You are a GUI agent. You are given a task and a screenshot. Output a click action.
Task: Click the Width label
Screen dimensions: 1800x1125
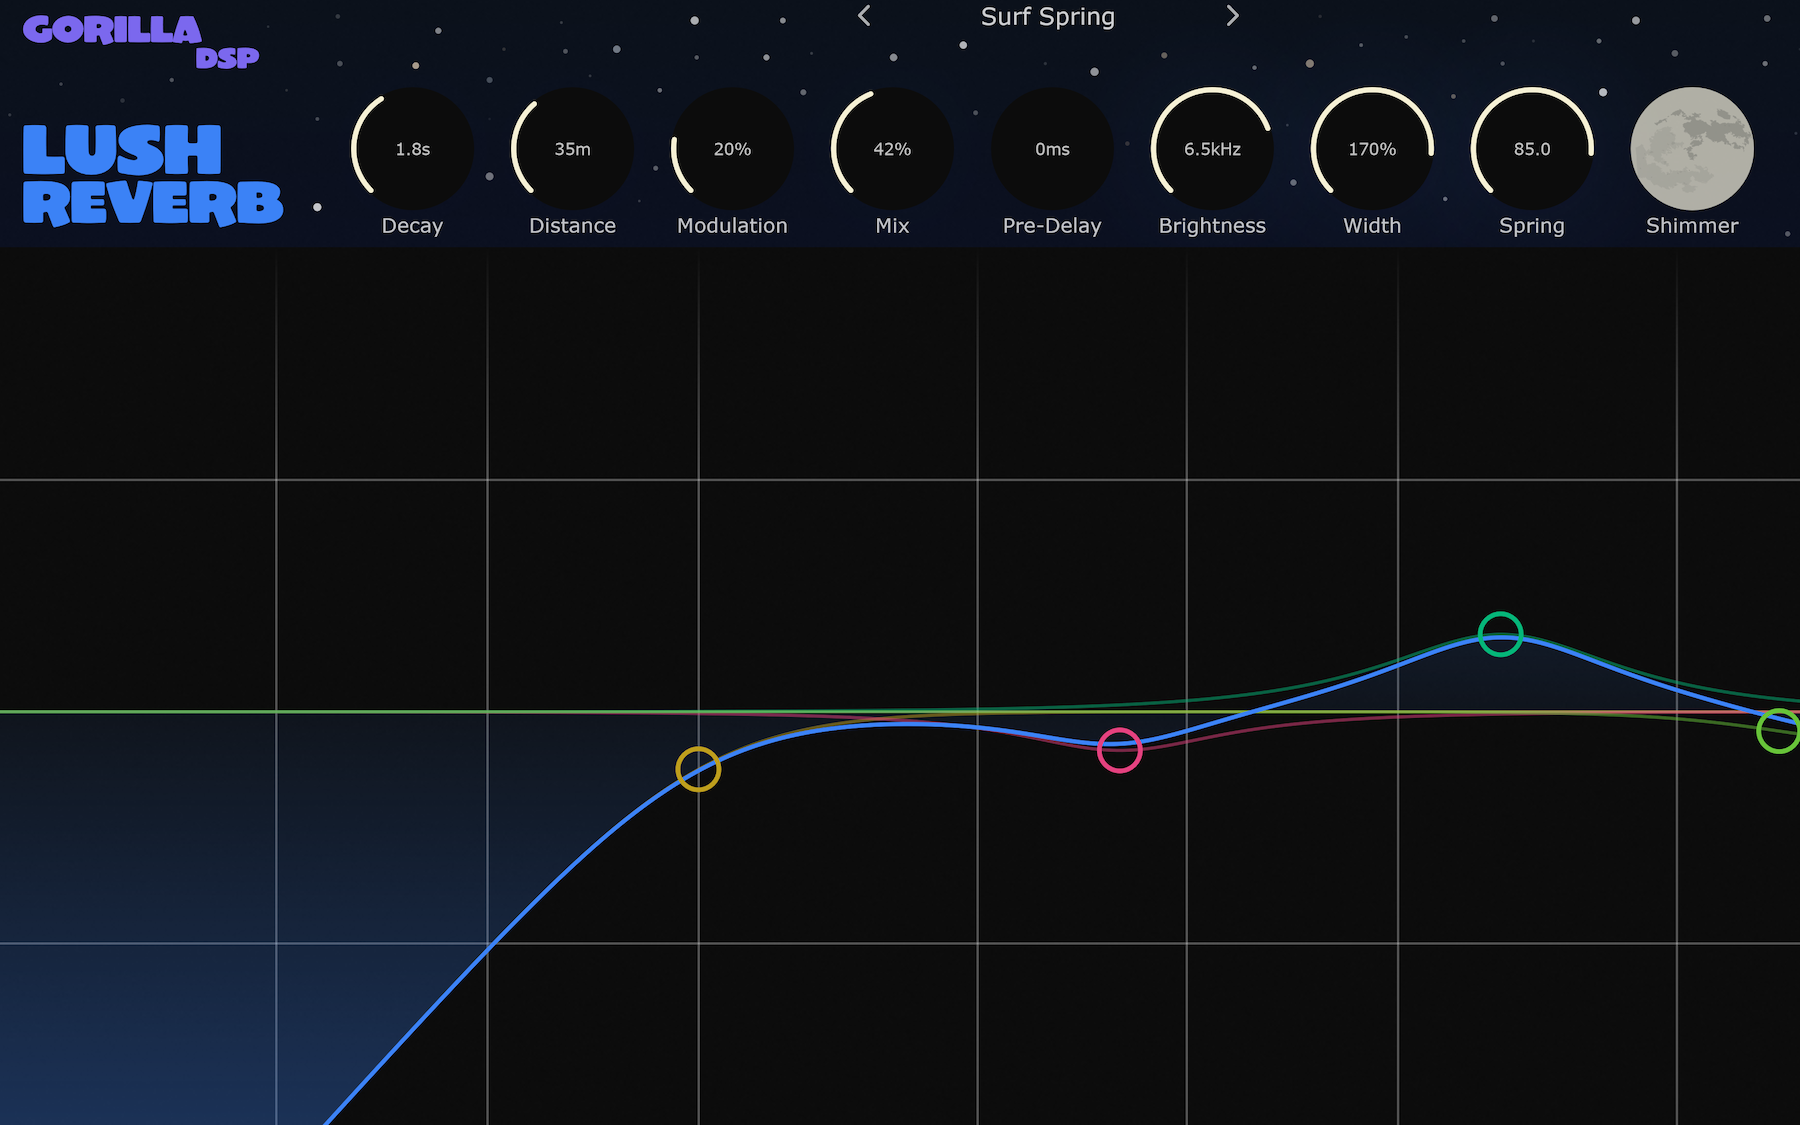[x=1372, y=226]
